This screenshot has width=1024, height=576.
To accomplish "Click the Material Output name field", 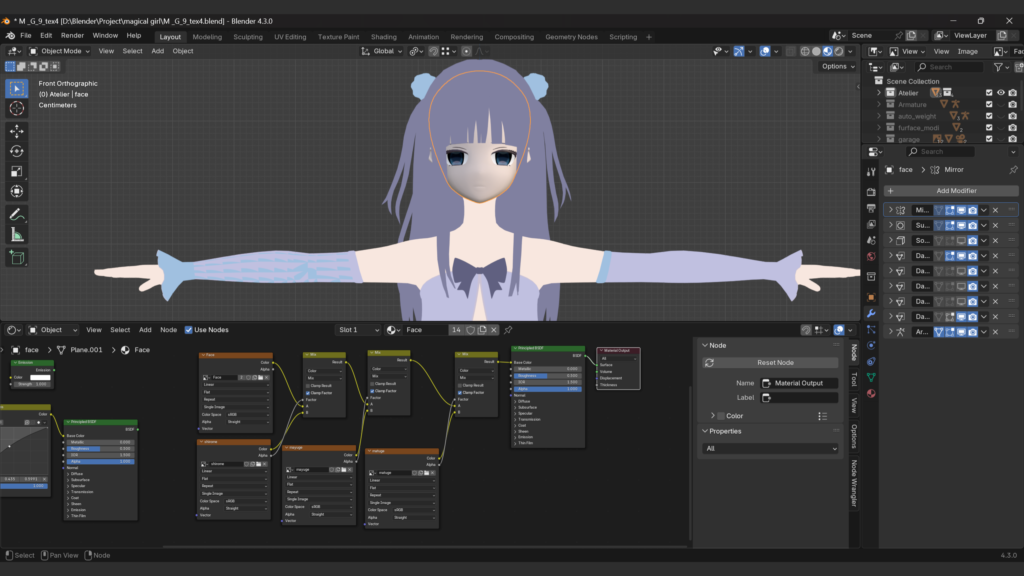I will point(799,383).
